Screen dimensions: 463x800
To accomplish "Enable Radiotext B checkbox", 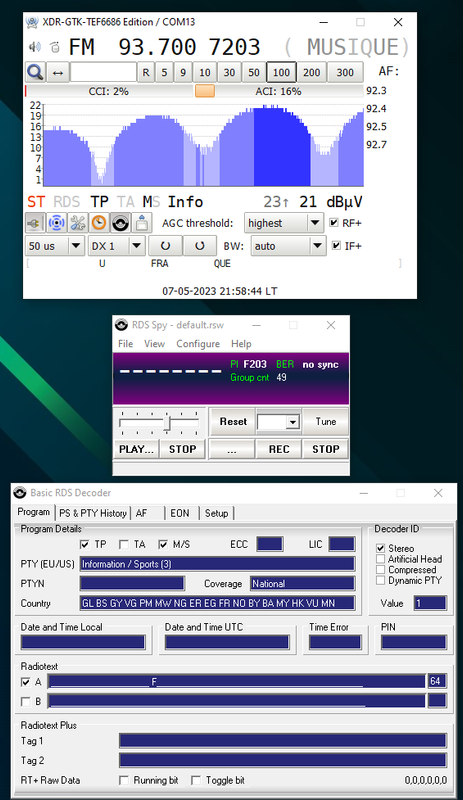I will [26, 702].
